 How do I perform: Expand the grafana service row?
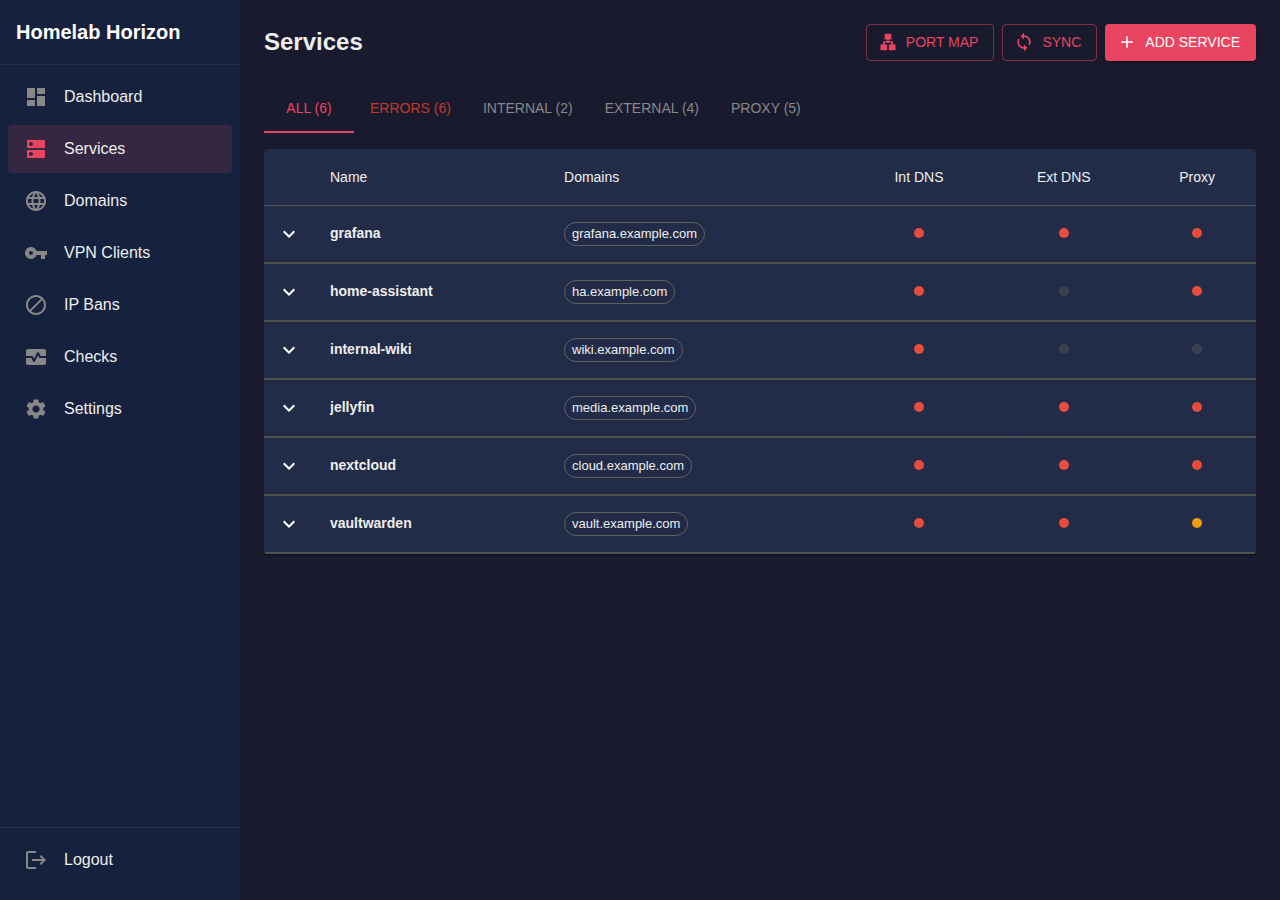[289, 234]
